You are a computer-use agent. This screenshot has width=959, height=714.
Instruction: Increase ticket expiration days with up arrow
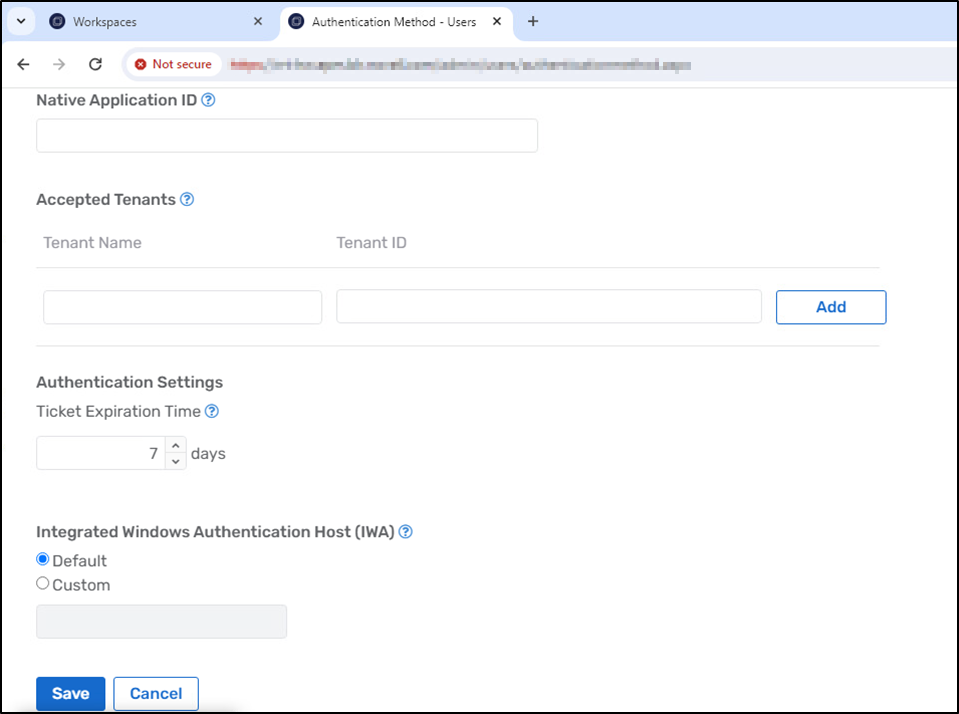point(176,445)
